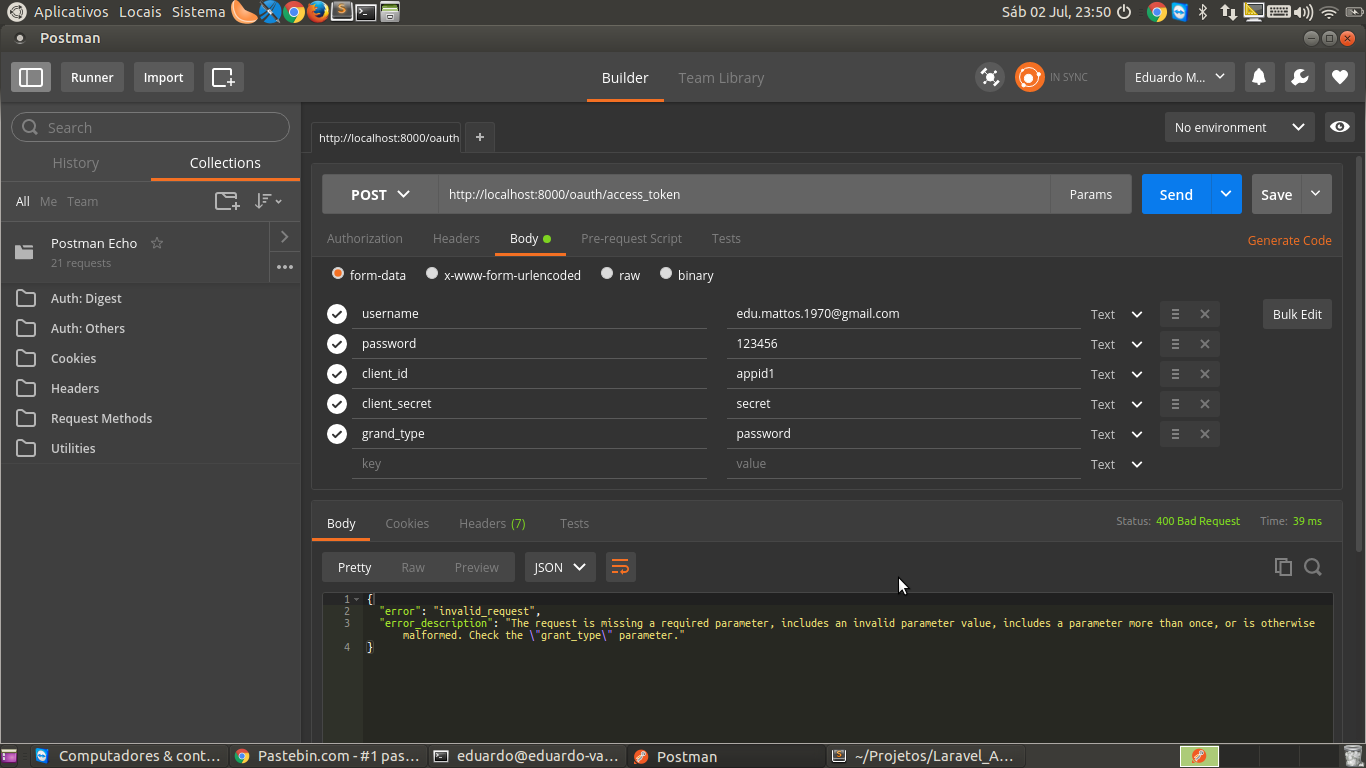
Task: Click the Params button
Action: [x=1091, y=194]
